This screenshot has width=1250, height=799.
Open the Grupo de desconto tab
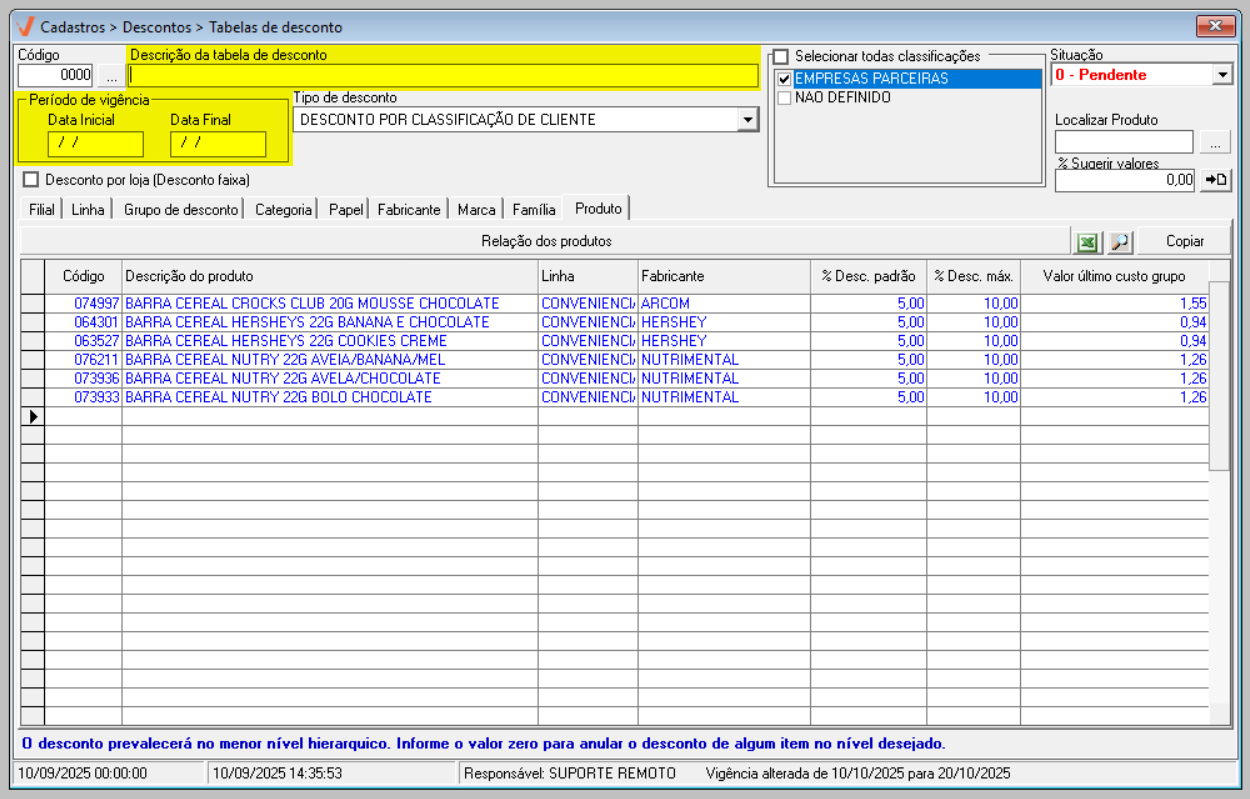pos(181,210)
